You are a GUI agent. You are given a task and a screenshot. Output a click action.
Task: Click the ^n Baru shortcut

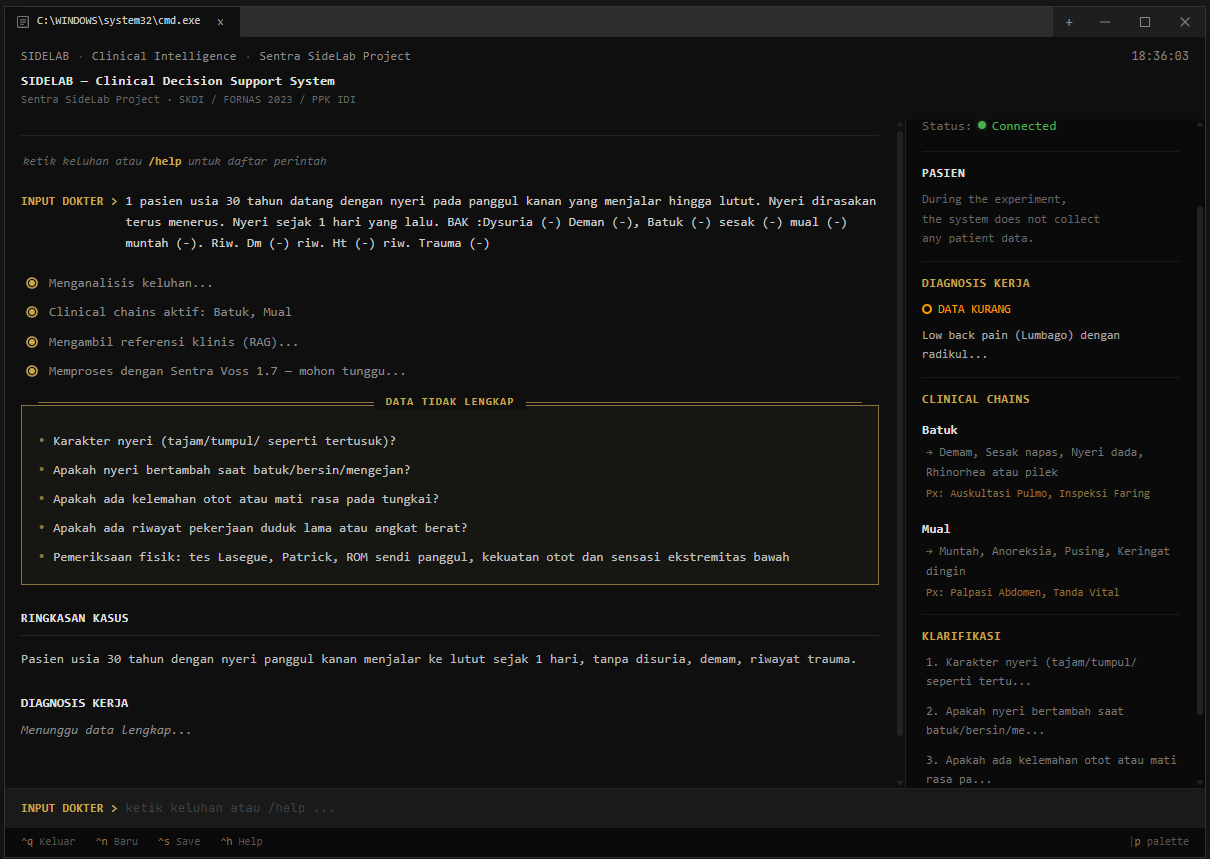(x=117, y=841)
